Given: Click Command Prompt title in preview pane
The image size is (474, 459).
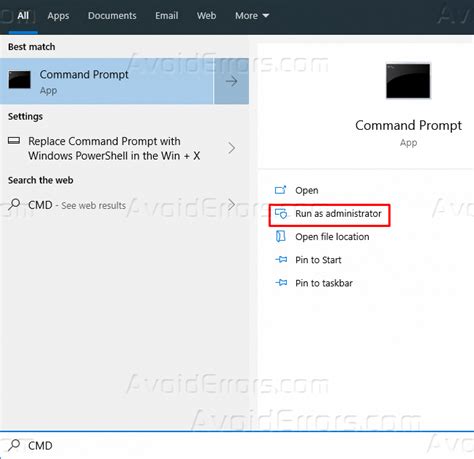Looking at the screenshot, I should pyautogui.click(x=408, y=125).
